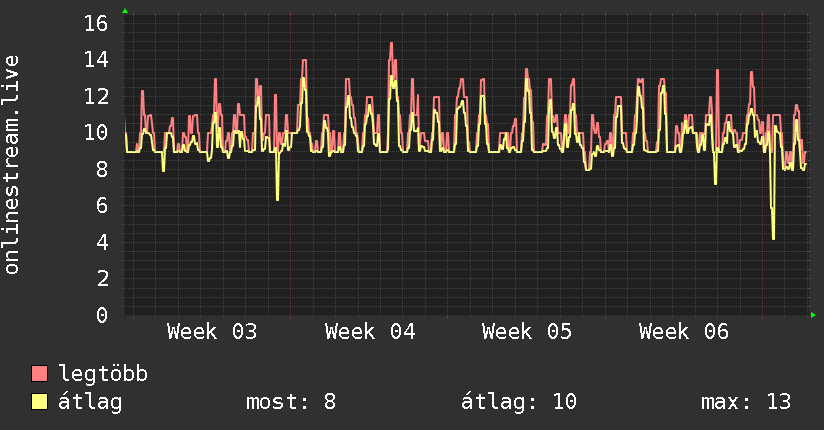Click the 10 y-axis tick label

96,132
